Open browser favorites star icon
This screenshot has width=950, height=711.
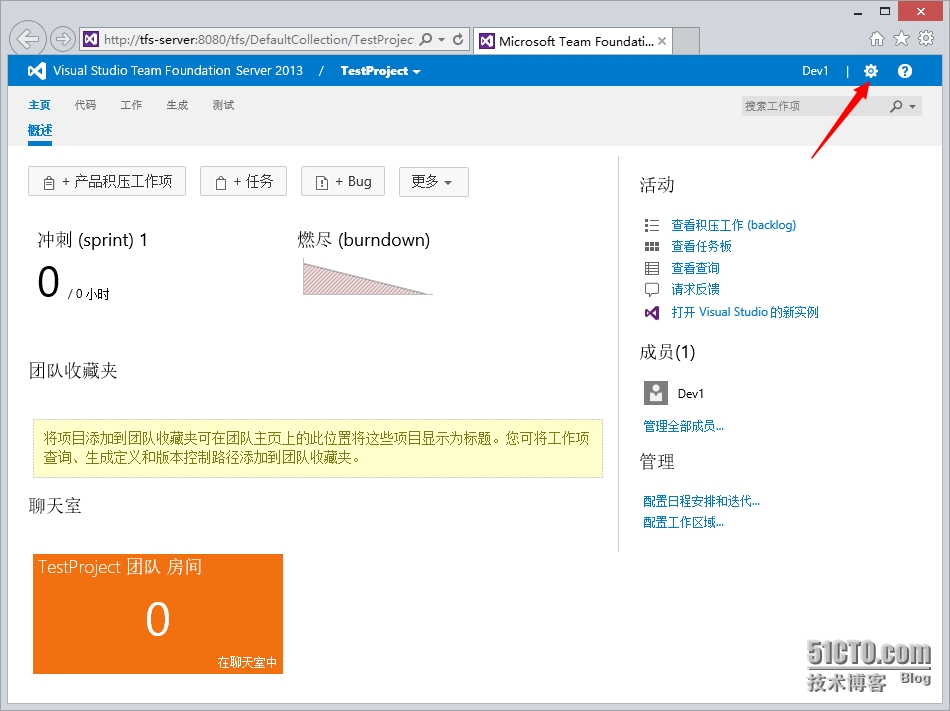coord(902,39)
